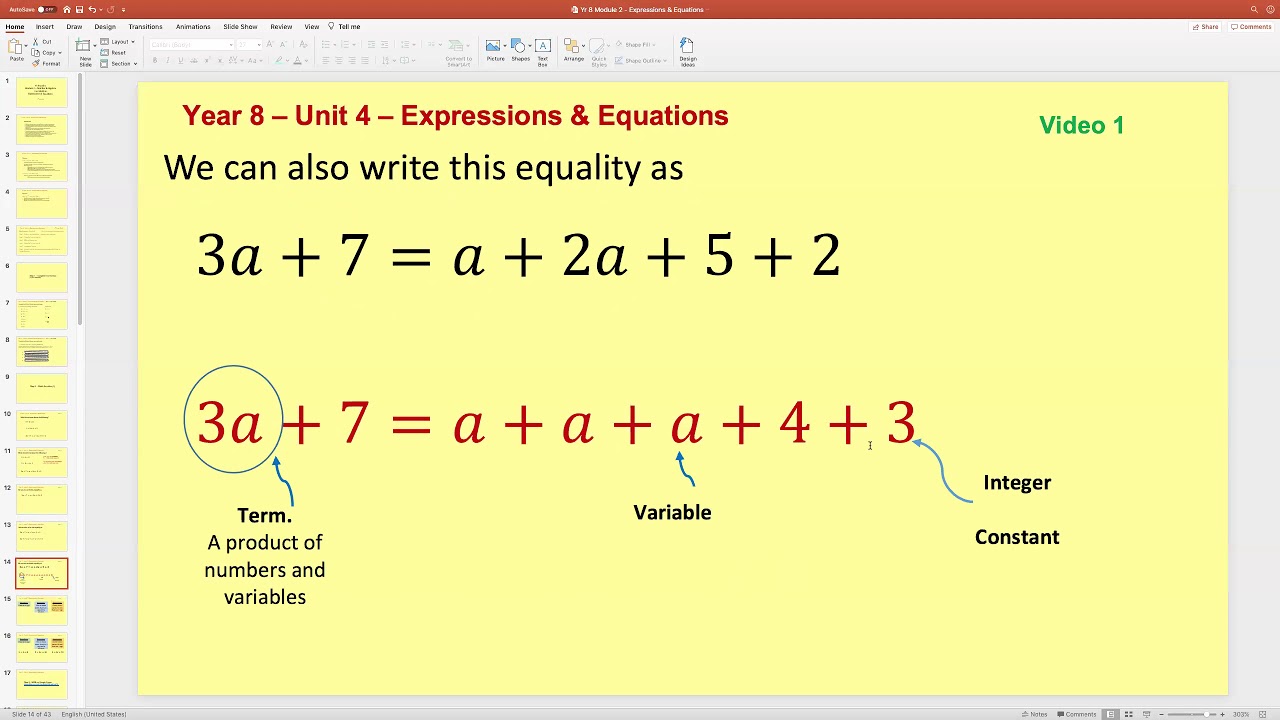1280x720 pixels.
Task: Switch to the Design tab
Action: (x=105, y=27)
